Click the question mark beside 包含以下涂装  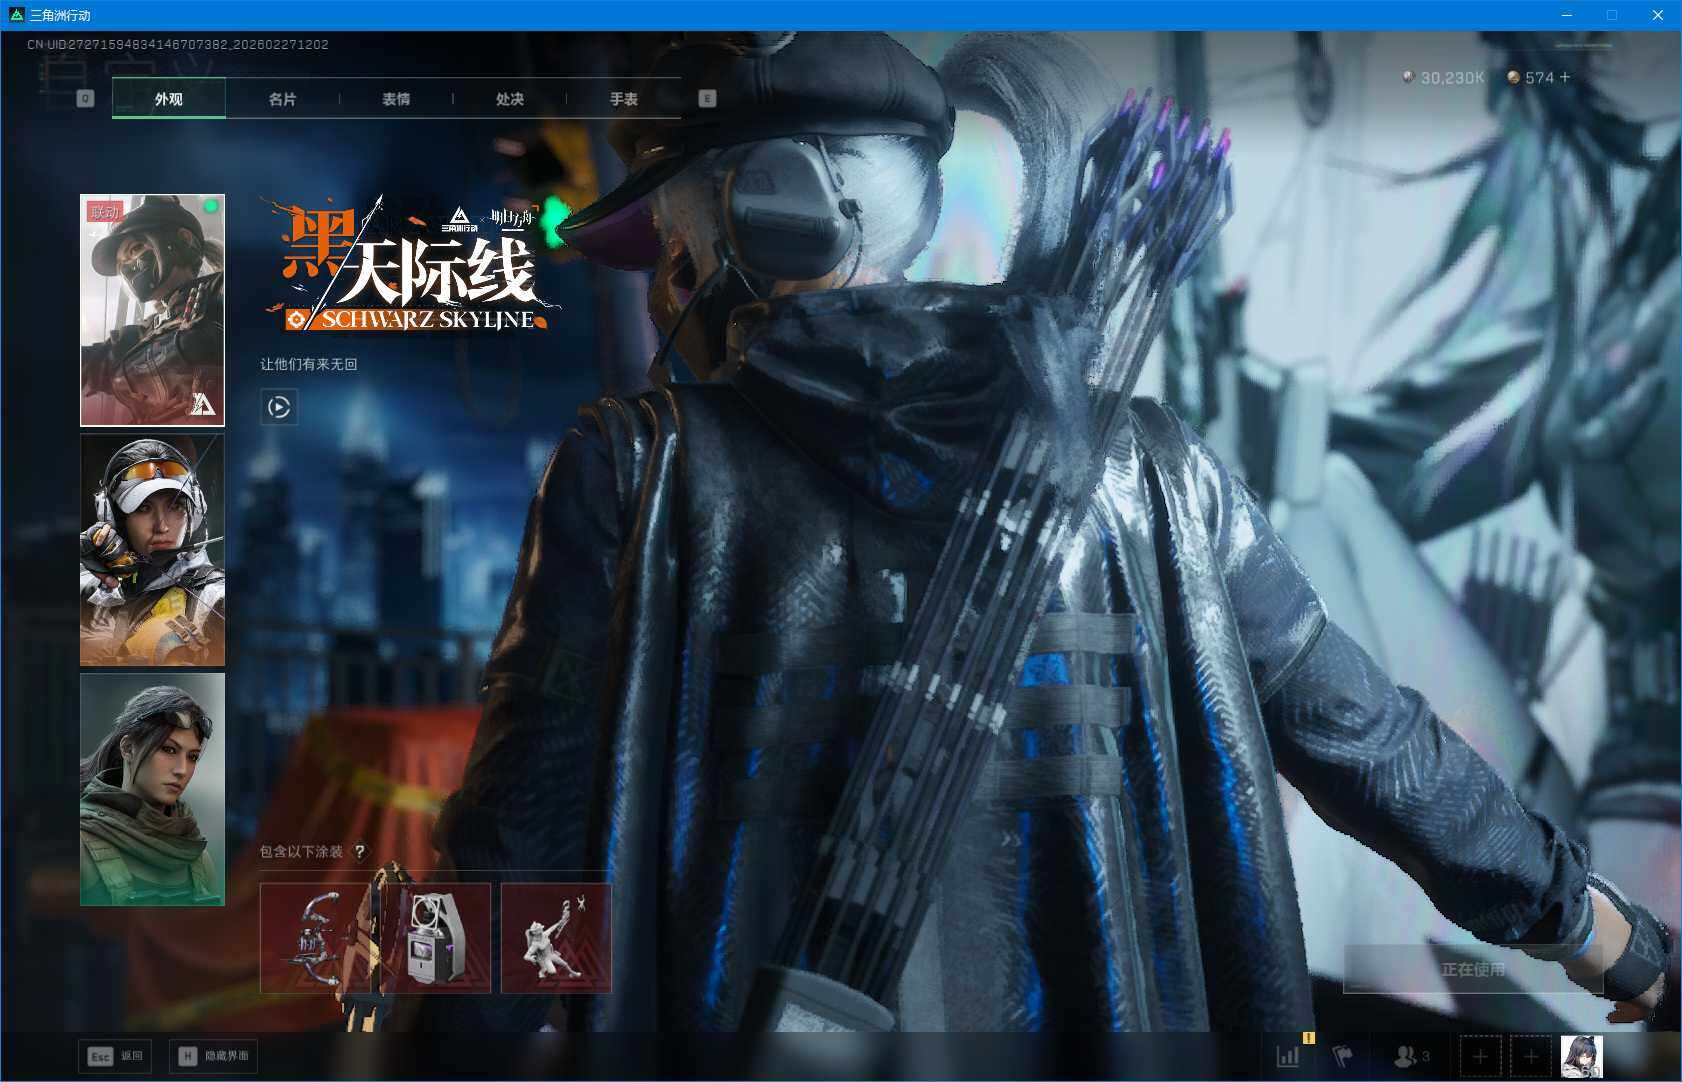tap(359, 852)
